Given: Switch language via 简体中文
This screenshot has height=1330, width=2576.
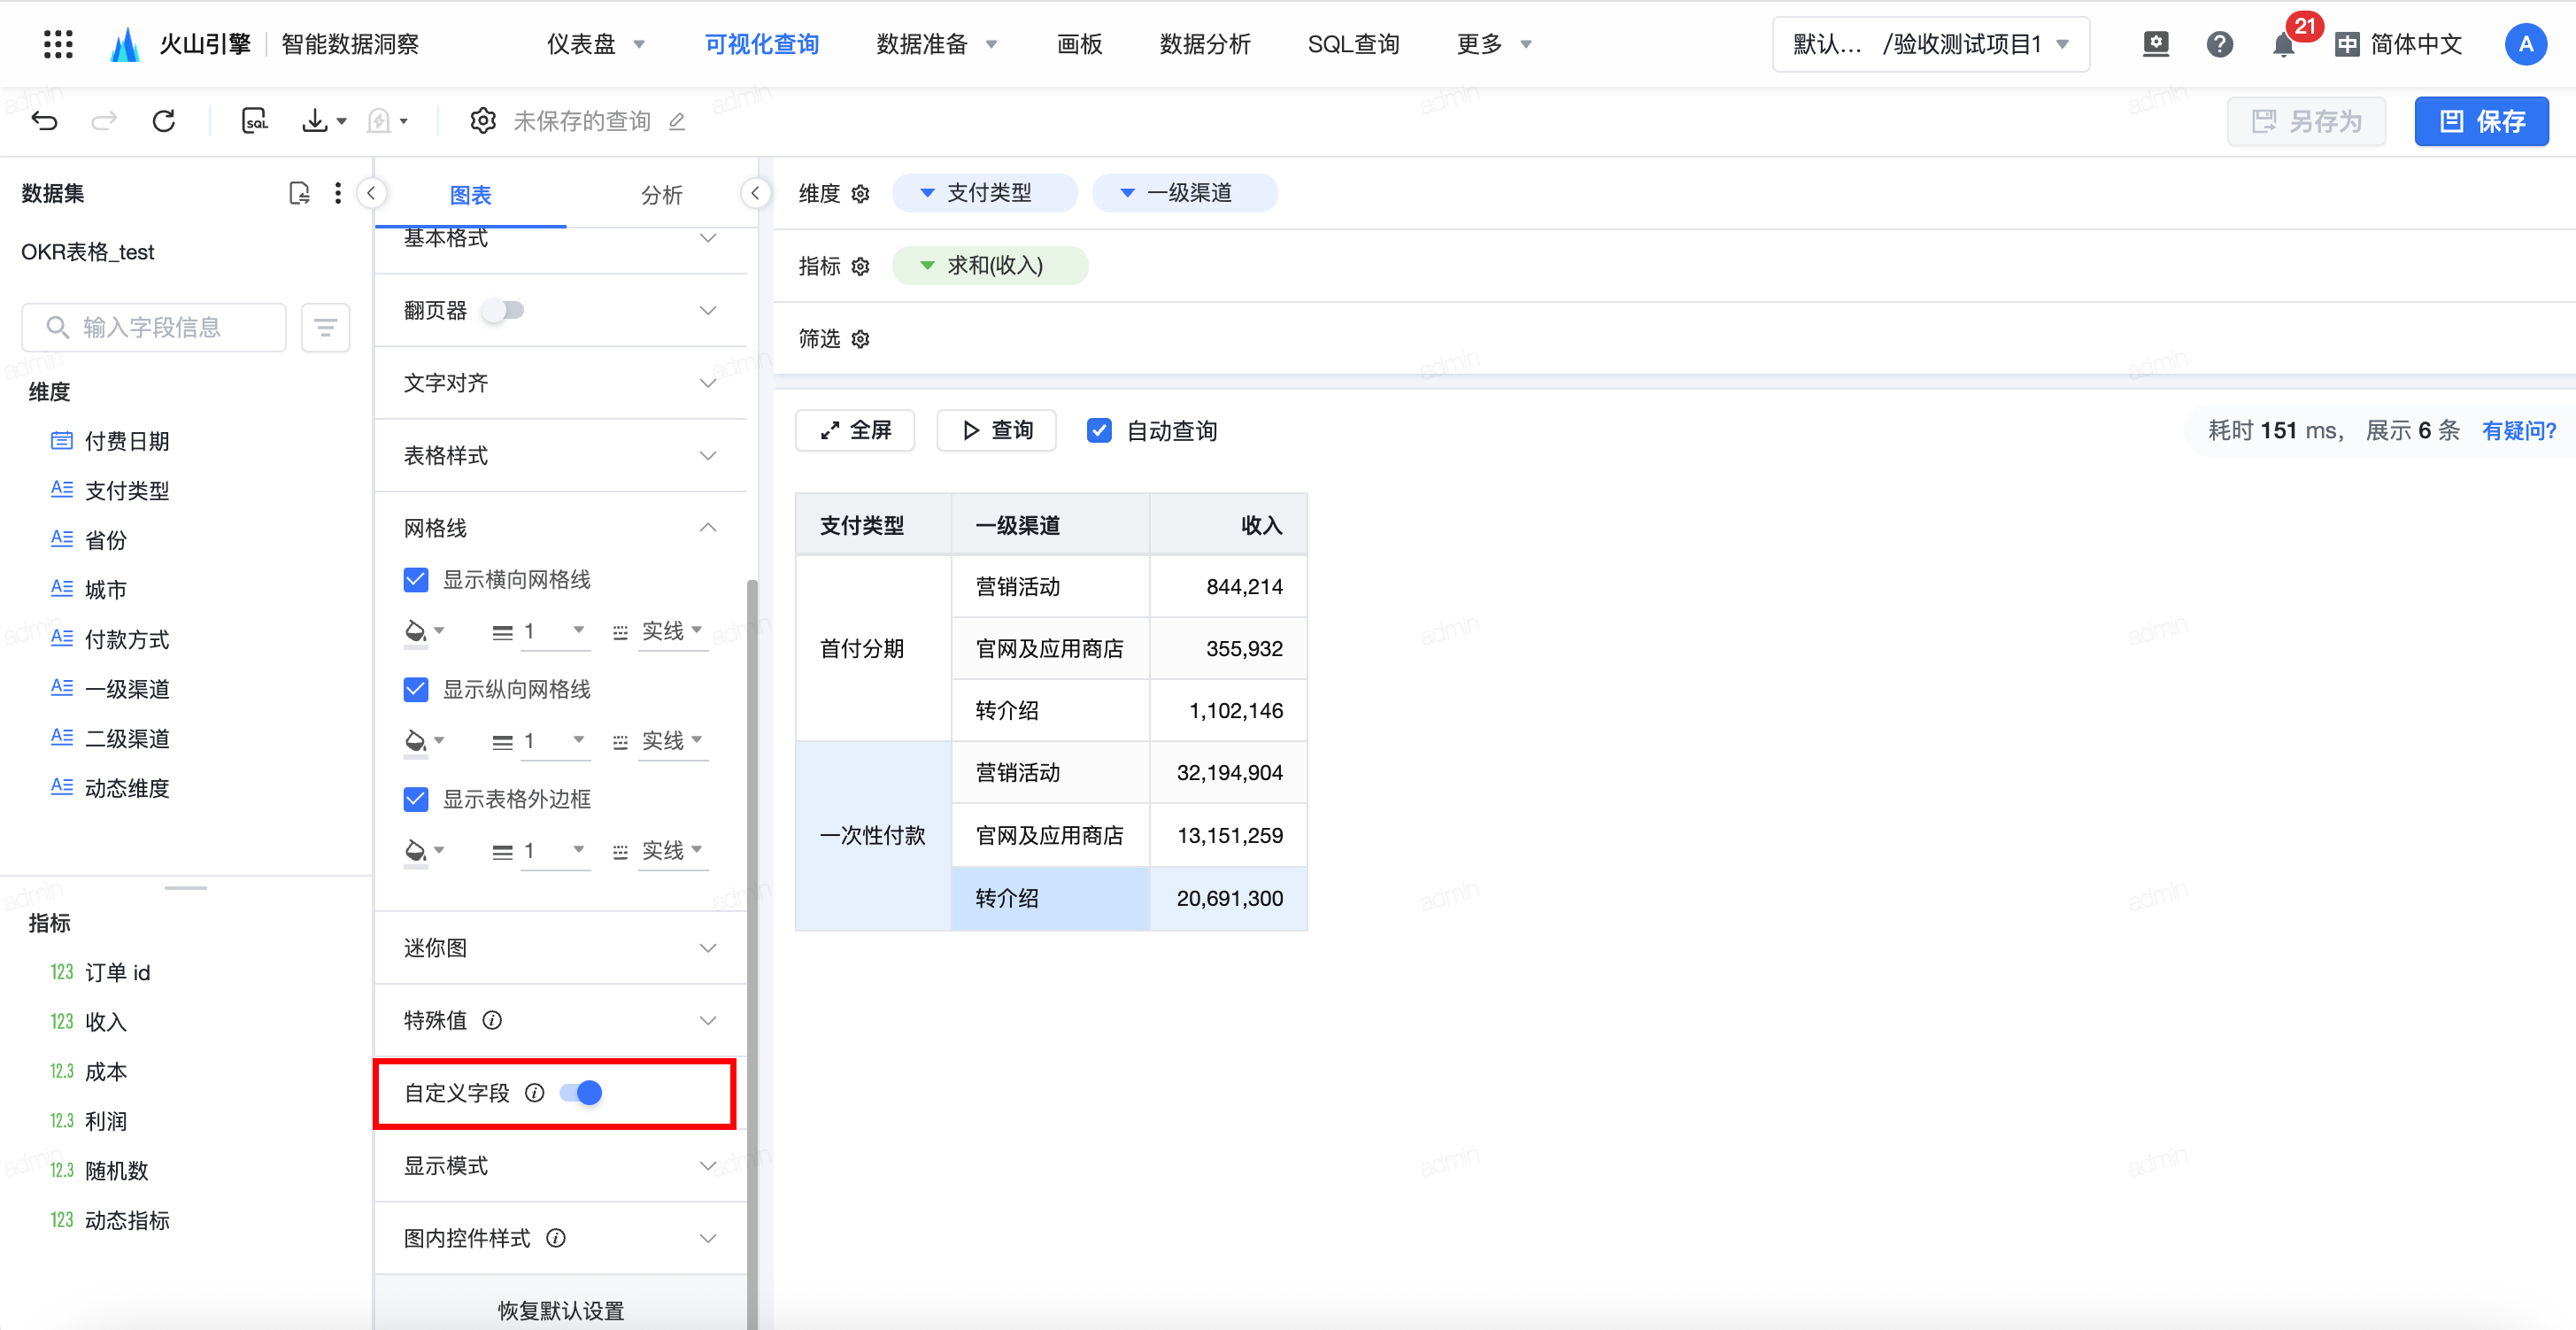Looking at the screenshot, I should coord(2397,44).
